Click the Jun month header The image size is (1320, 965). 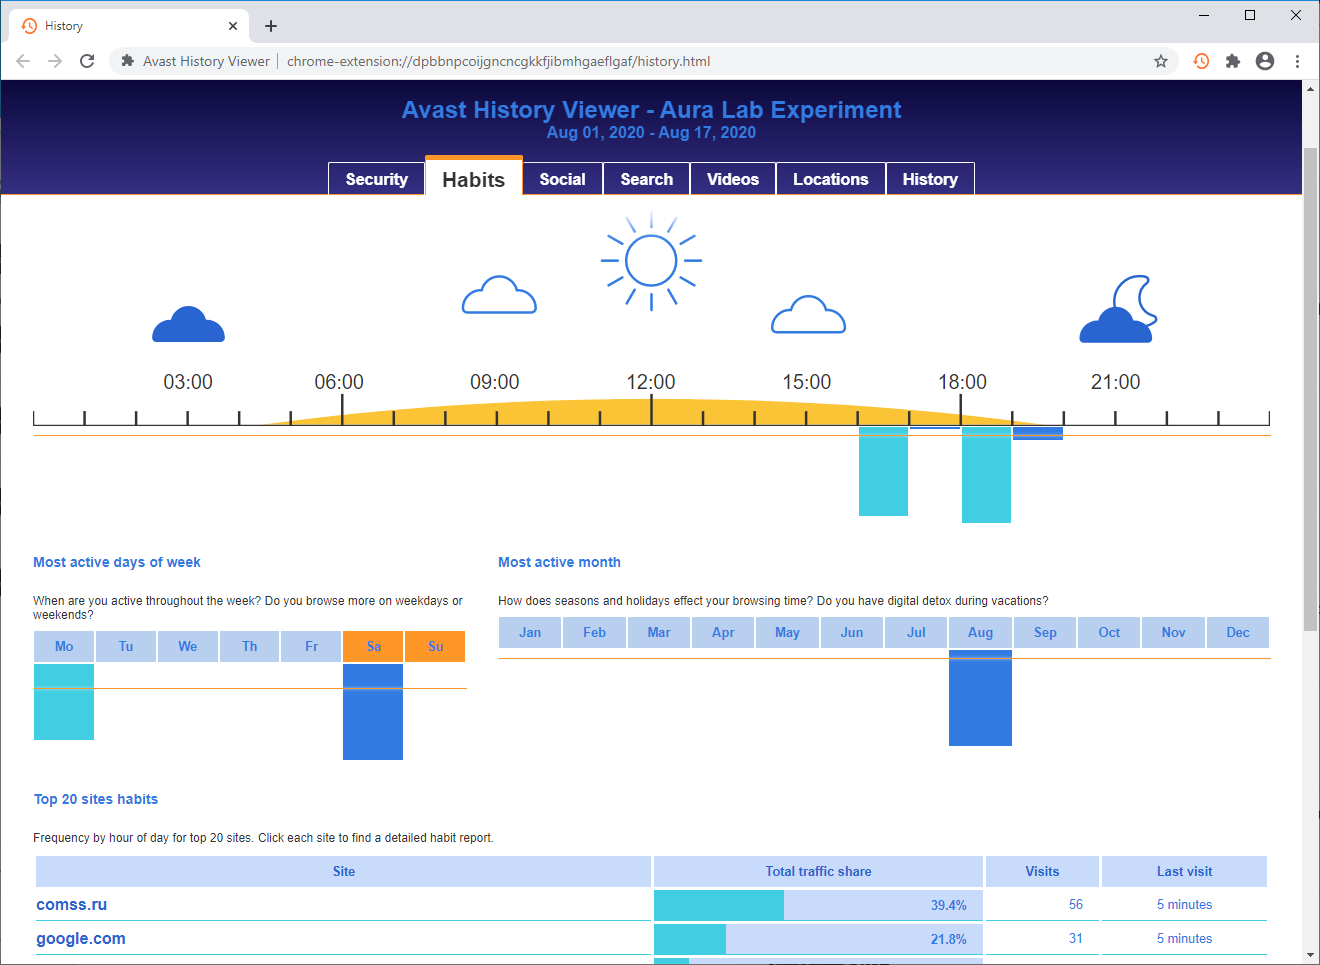(852, 632)
